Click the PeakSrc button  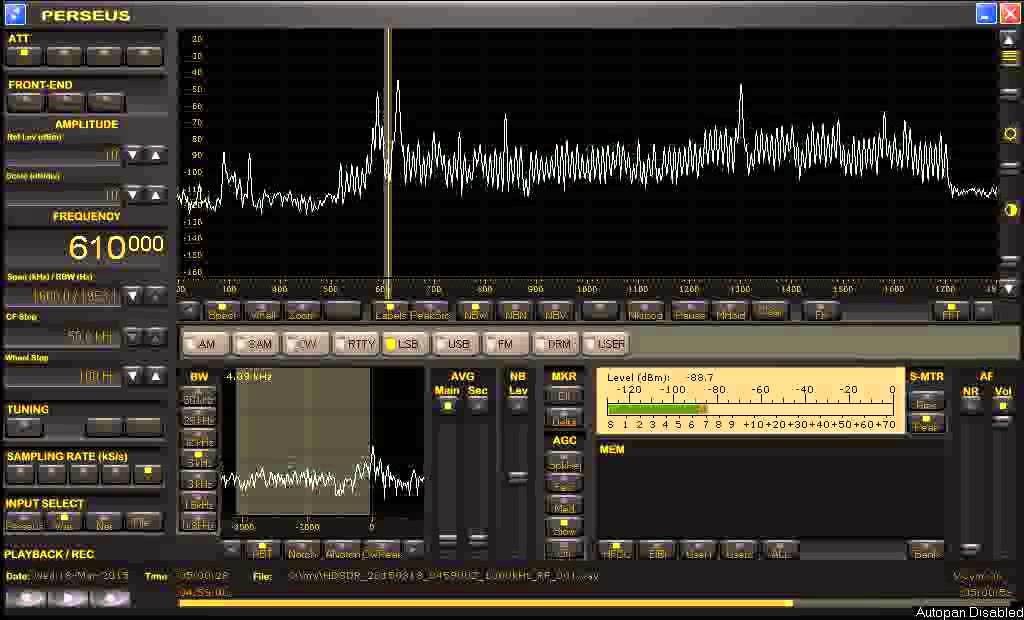tap(430, 311)
